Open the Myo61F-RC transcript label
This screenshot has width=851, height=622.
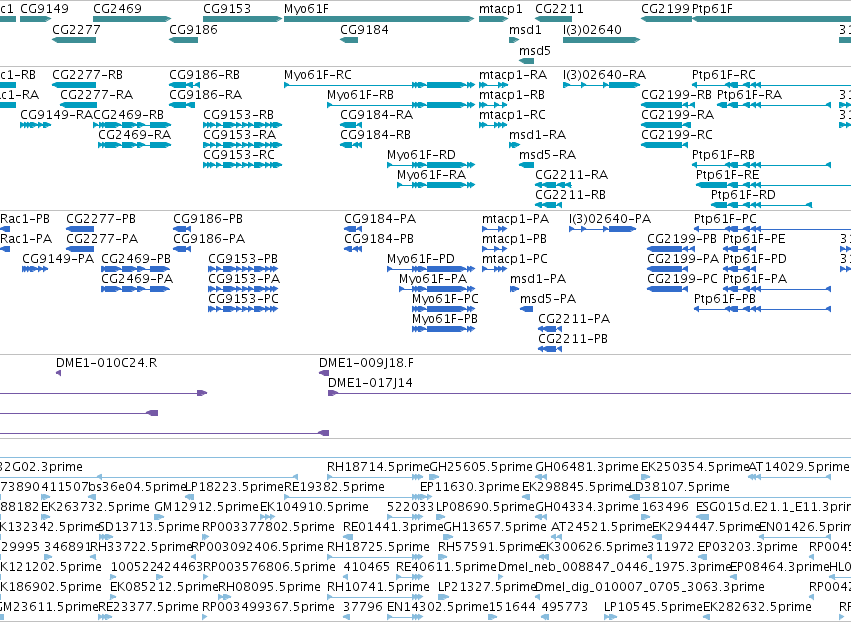point(317,74)
